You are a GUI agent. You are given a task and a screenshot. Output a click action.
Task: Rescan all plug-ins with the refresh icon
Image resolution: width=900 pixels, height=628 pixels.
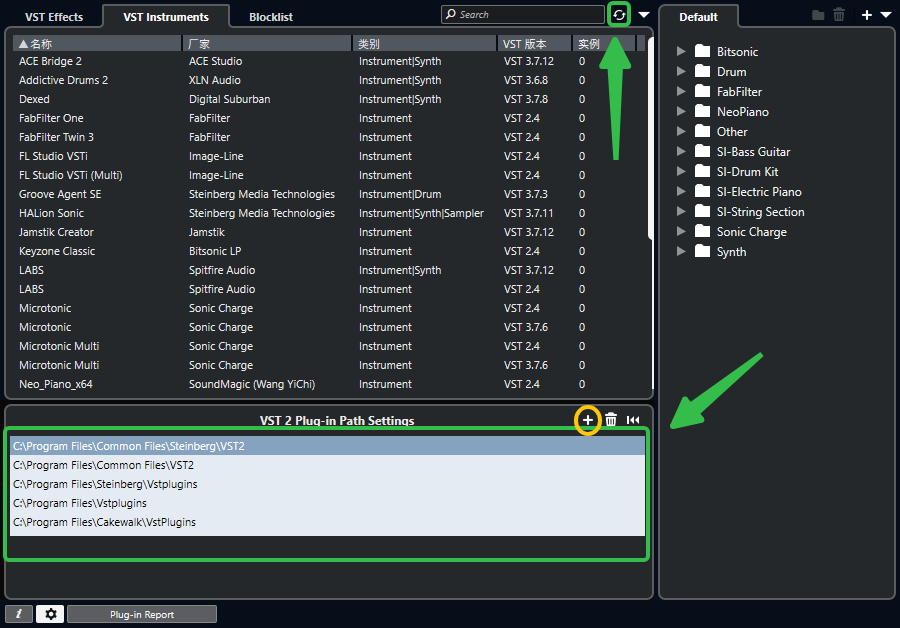point(619,15)
